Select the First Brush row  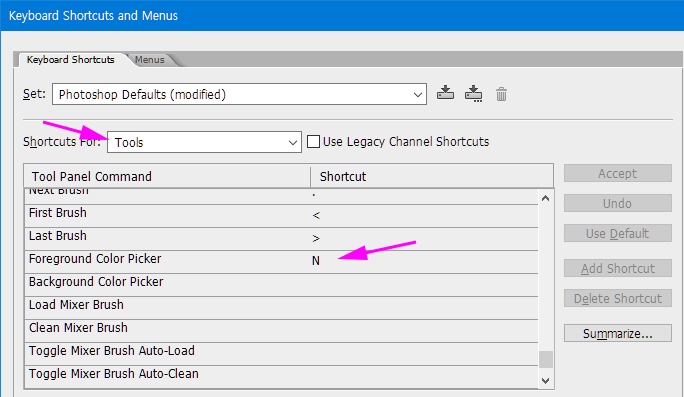(281, 216)
